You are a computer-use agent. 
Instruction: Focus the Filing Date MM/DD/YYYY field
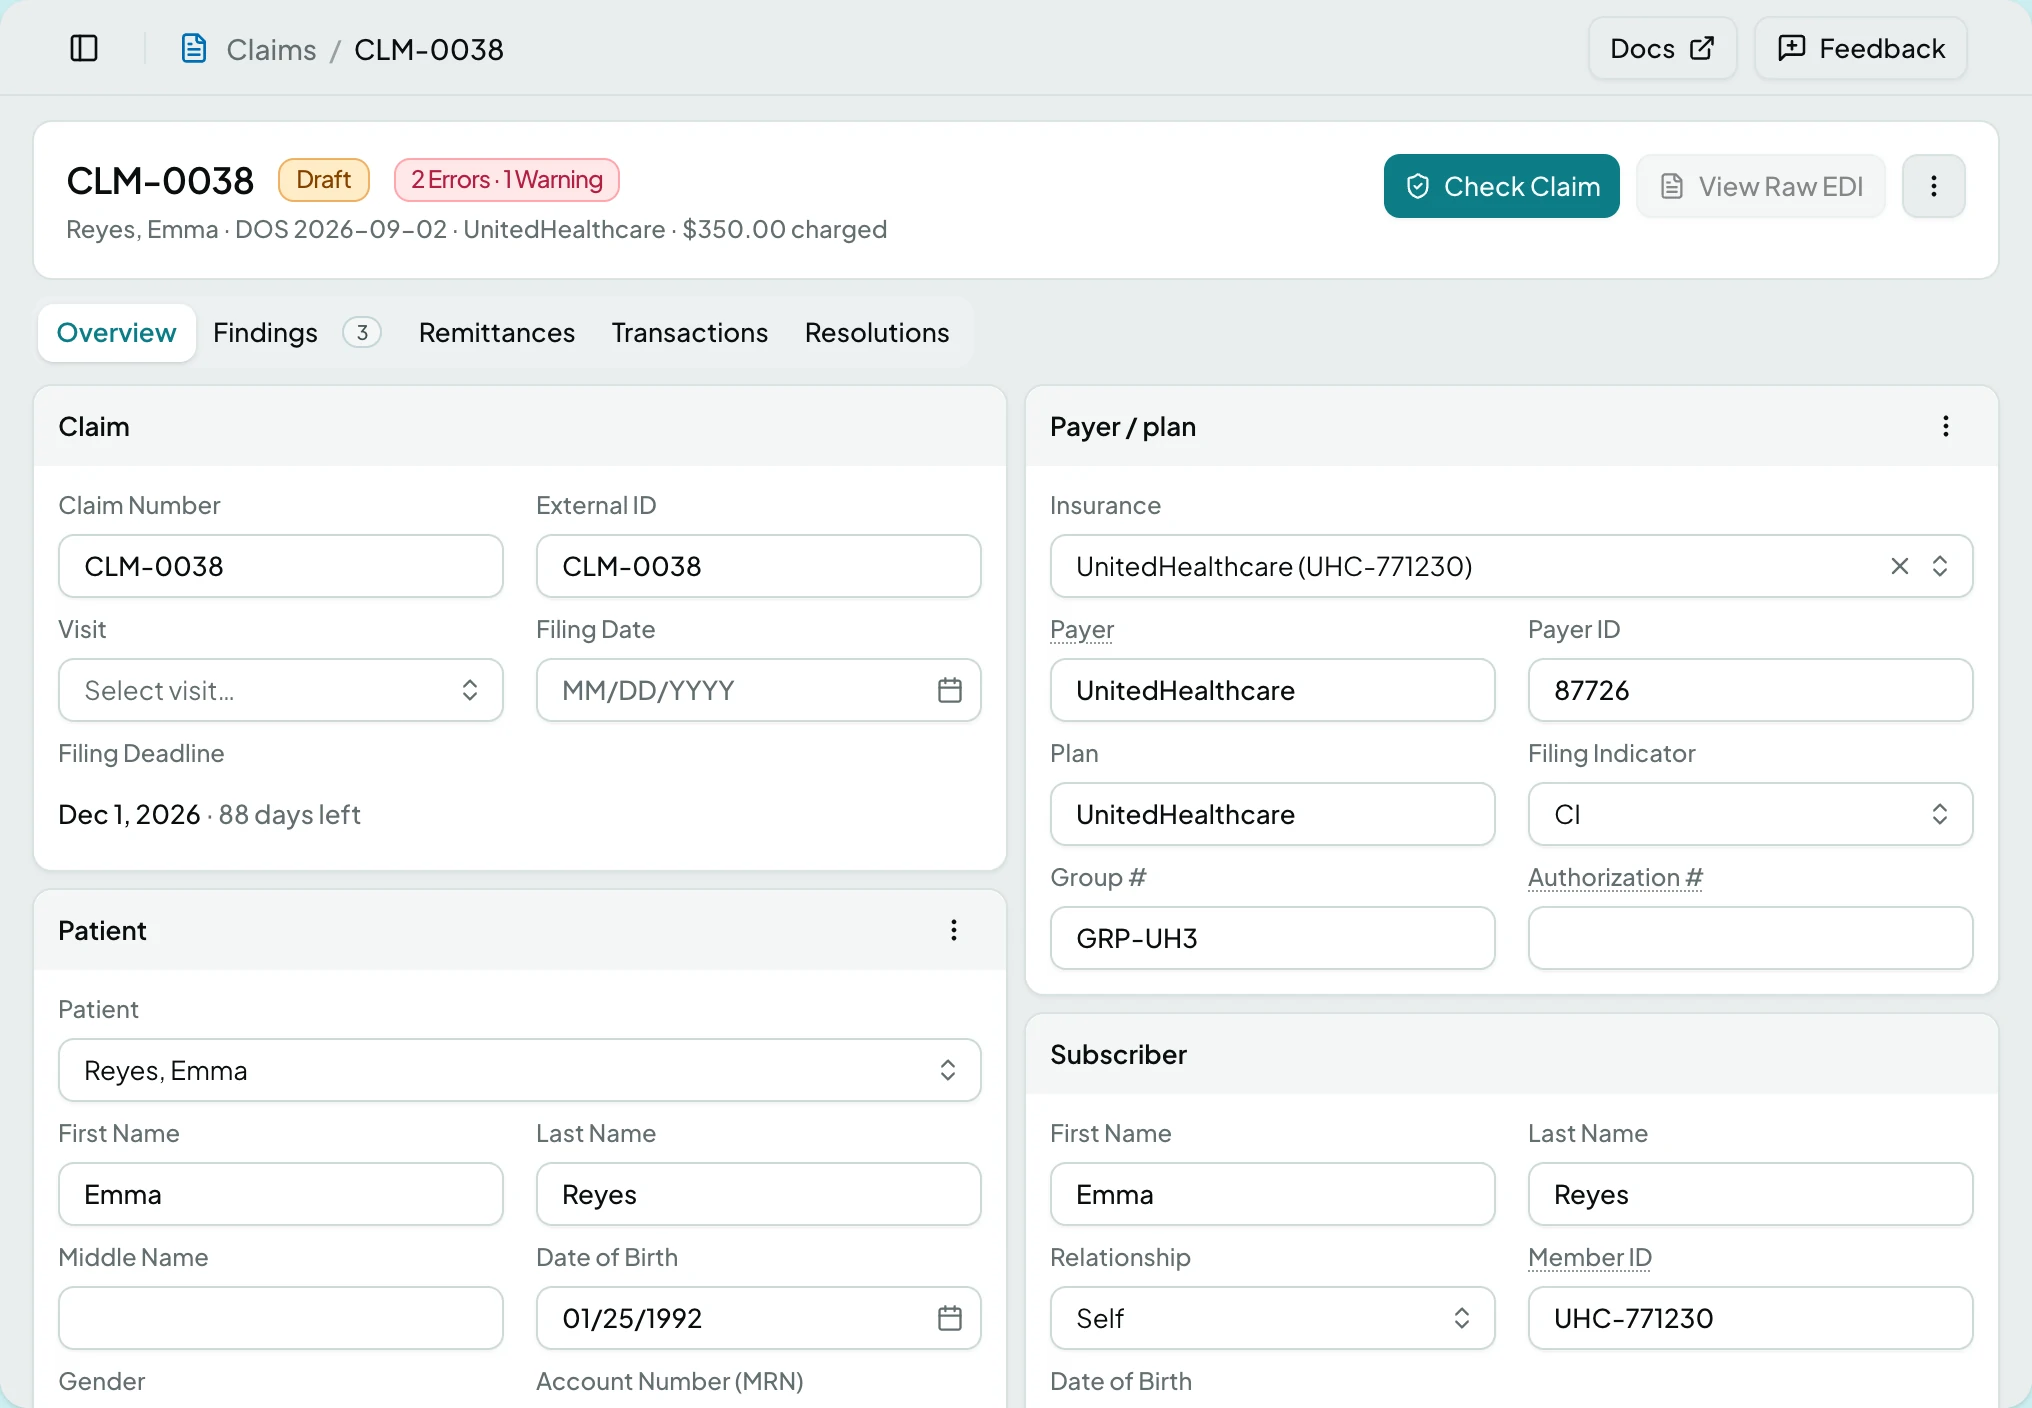pyautogui.click(x=758, y=690)
